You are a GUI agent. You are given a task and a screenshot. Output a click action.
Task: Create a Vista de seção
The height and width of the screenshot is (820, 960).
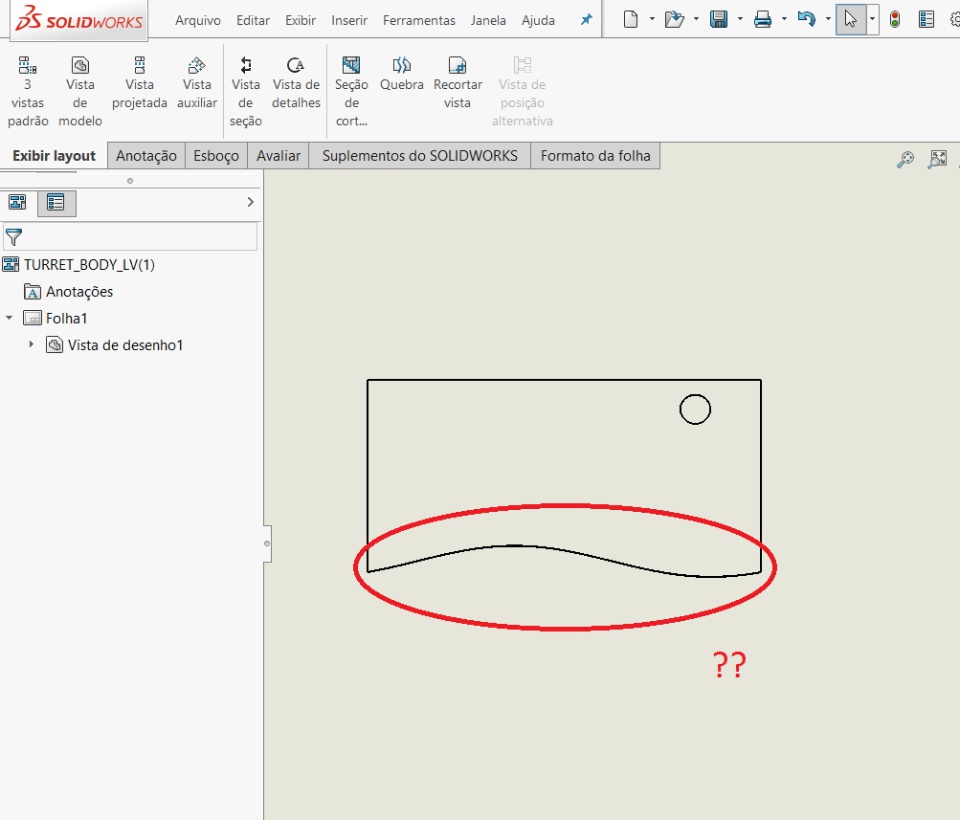246,91
